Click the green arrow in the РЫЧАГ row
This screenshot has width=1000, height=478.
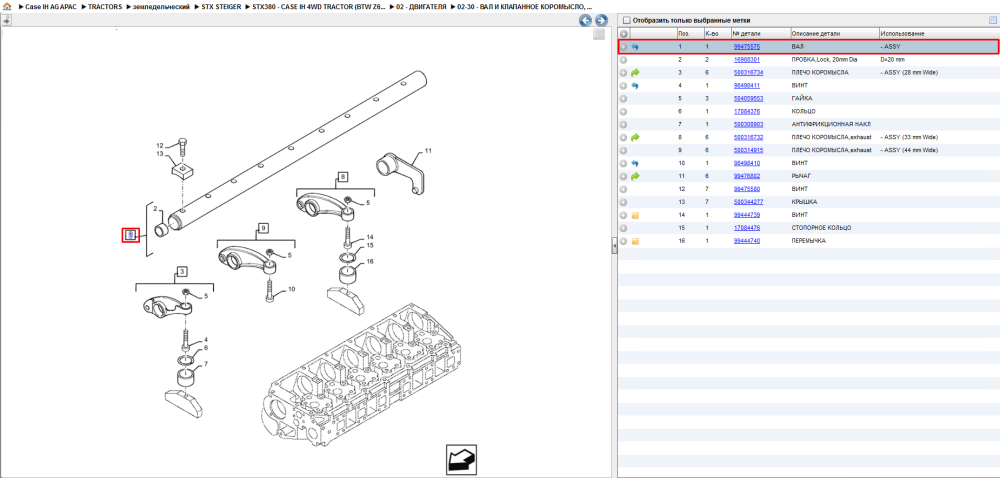(x=635, y=176)
